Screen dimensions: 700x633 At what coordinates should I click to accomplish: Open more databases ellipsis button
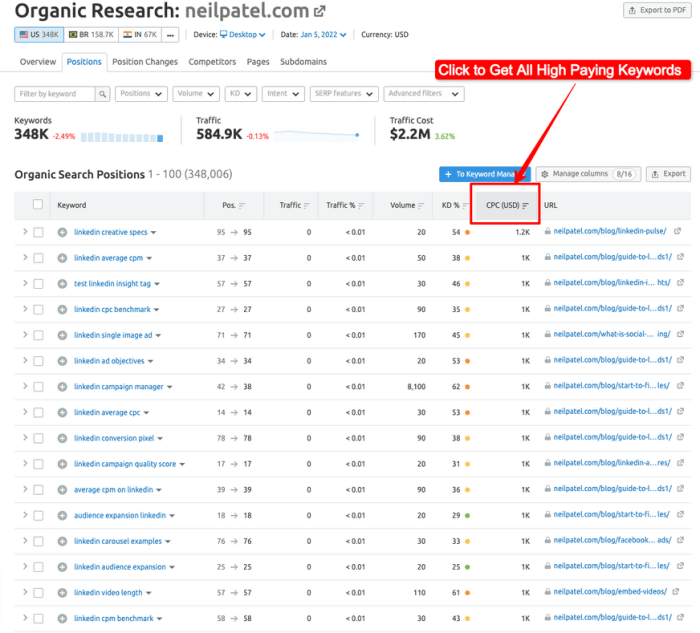coord(171,34)
